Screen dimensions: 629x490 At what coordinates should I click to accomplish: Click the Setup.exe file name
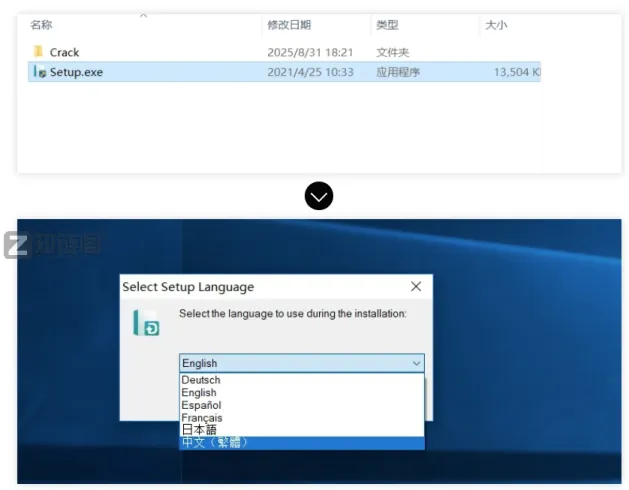[x=76, y=72]
